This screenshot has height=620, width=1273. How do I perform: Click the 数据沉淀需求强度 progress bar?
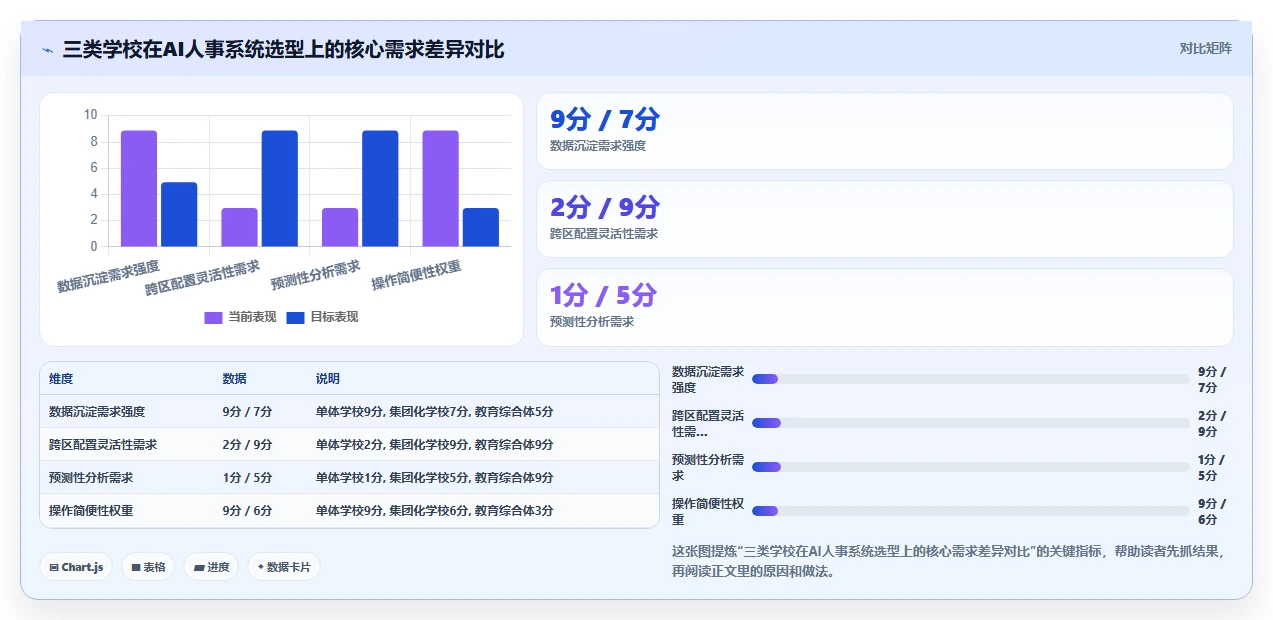coord(971,379)
